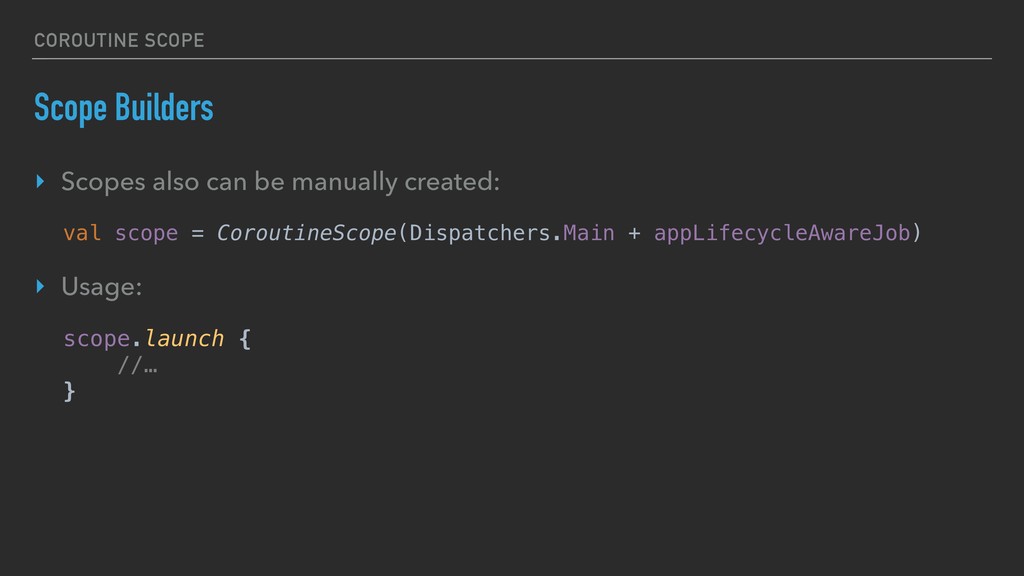This screenshot has height=576, width=1024.
Task: Click the 'CoroutineScope' function name
Action: click(x=306, y=234)
